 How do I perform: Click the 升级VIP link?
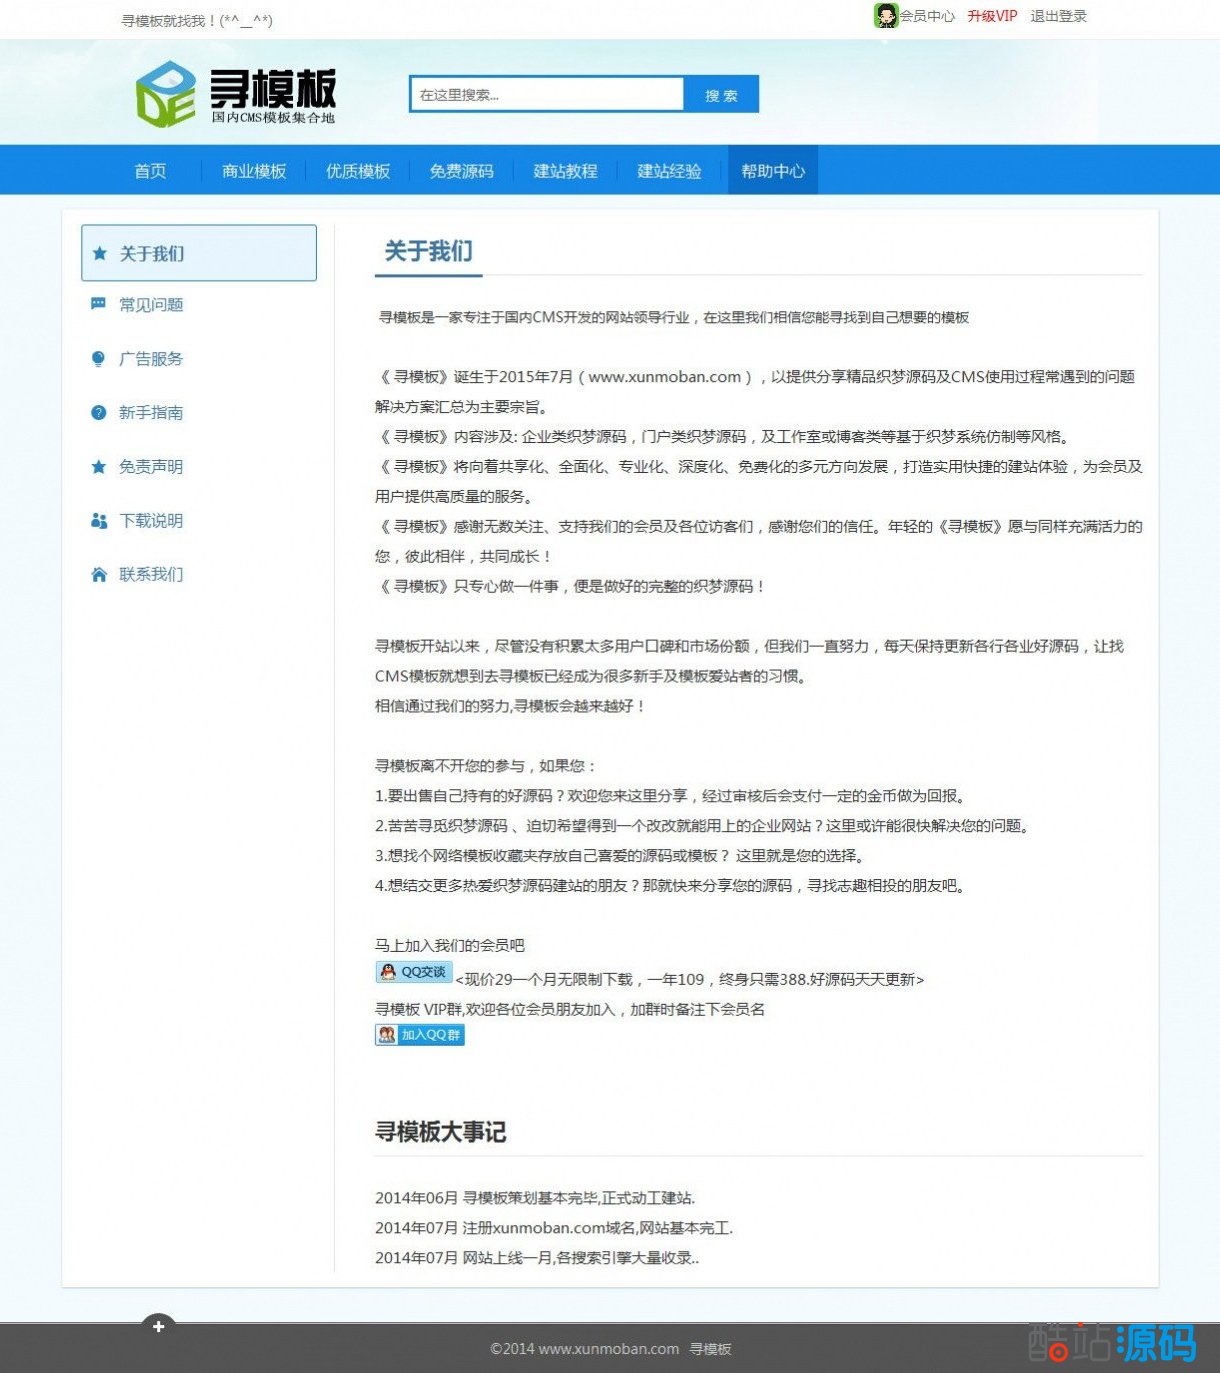[992, 16]
